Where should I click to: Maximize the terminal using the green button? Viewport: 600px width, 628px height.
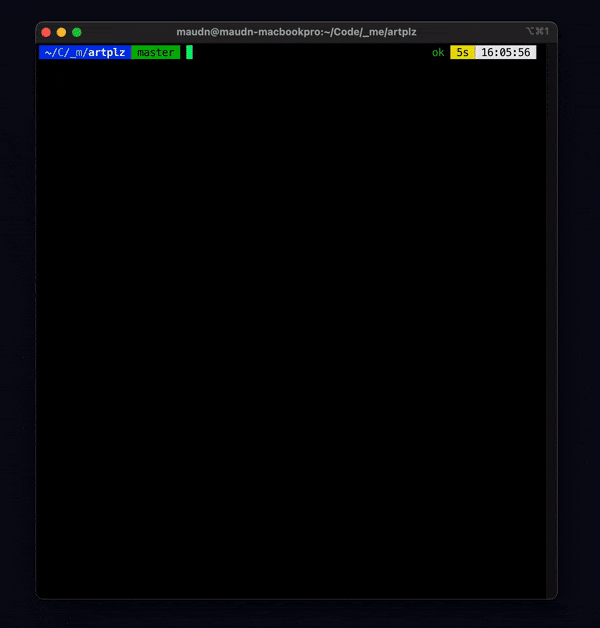tap(77, 32)
